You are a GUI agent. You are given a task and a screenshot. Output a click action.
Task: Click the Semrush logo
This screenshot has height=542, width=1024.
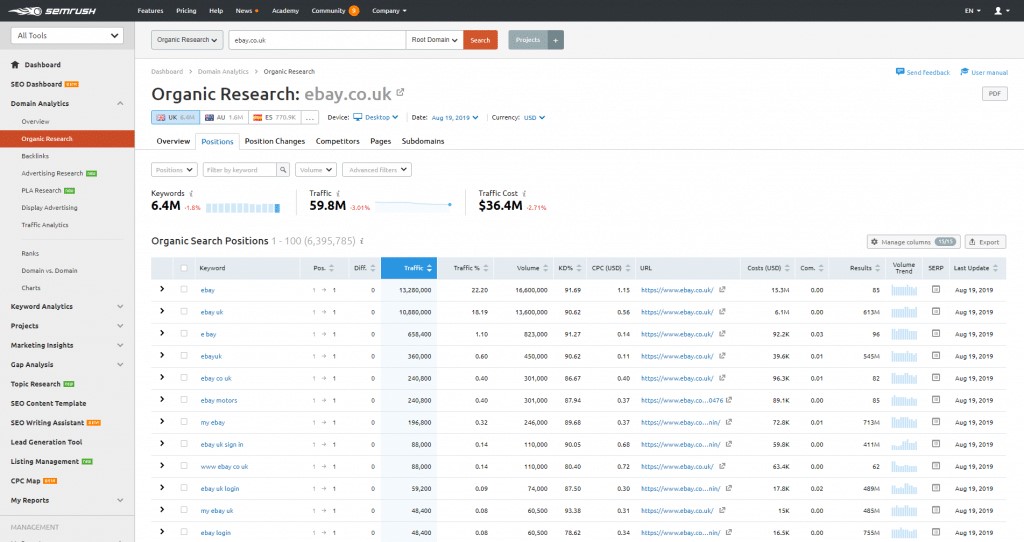pos(52,10)
